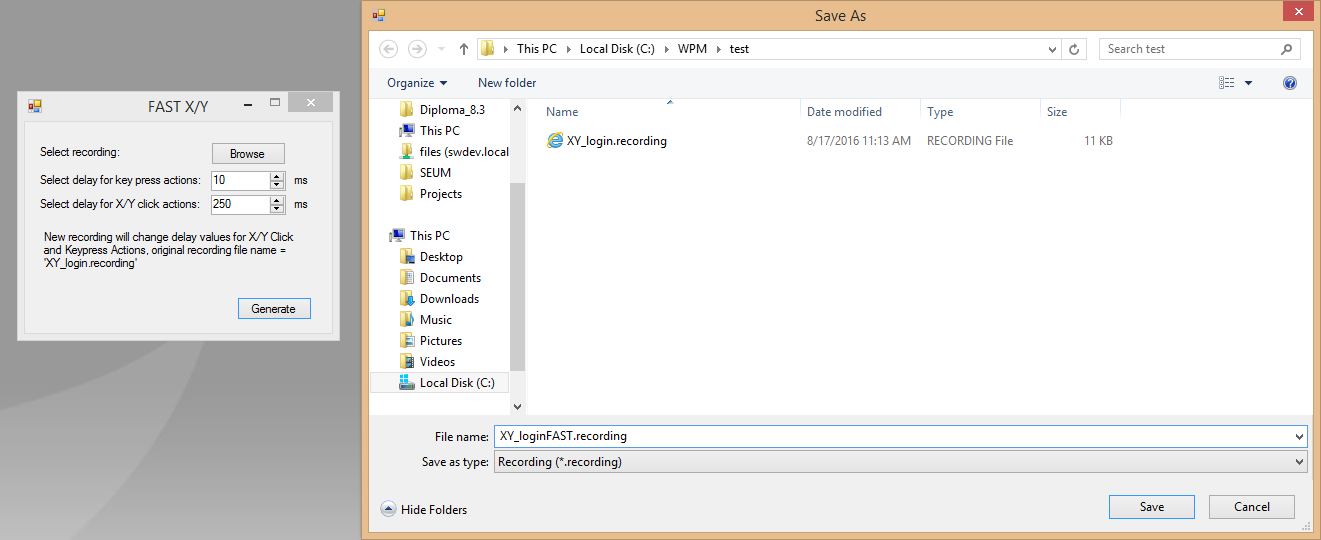The image size is (1321, 540).
Task: Click Browse in FAST X/Y window
Action: click(248, 154)
